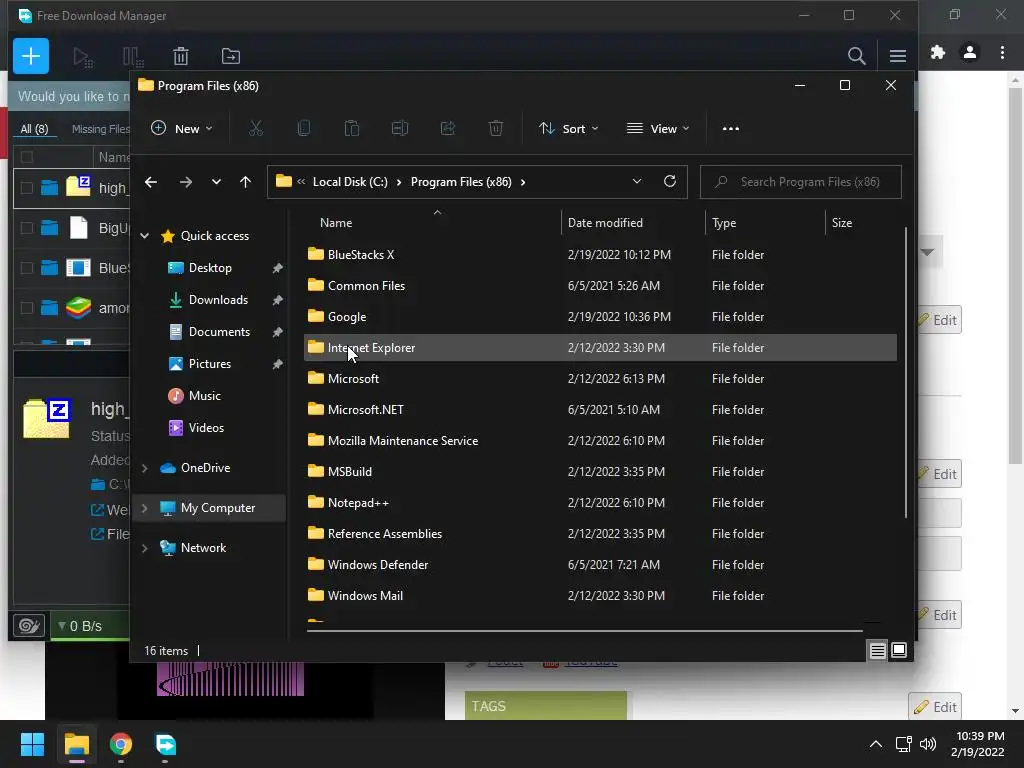Start downloads using the play icon in Free Download Manager
This screenshot has width=1024, height=768.
tap(82, 57)
